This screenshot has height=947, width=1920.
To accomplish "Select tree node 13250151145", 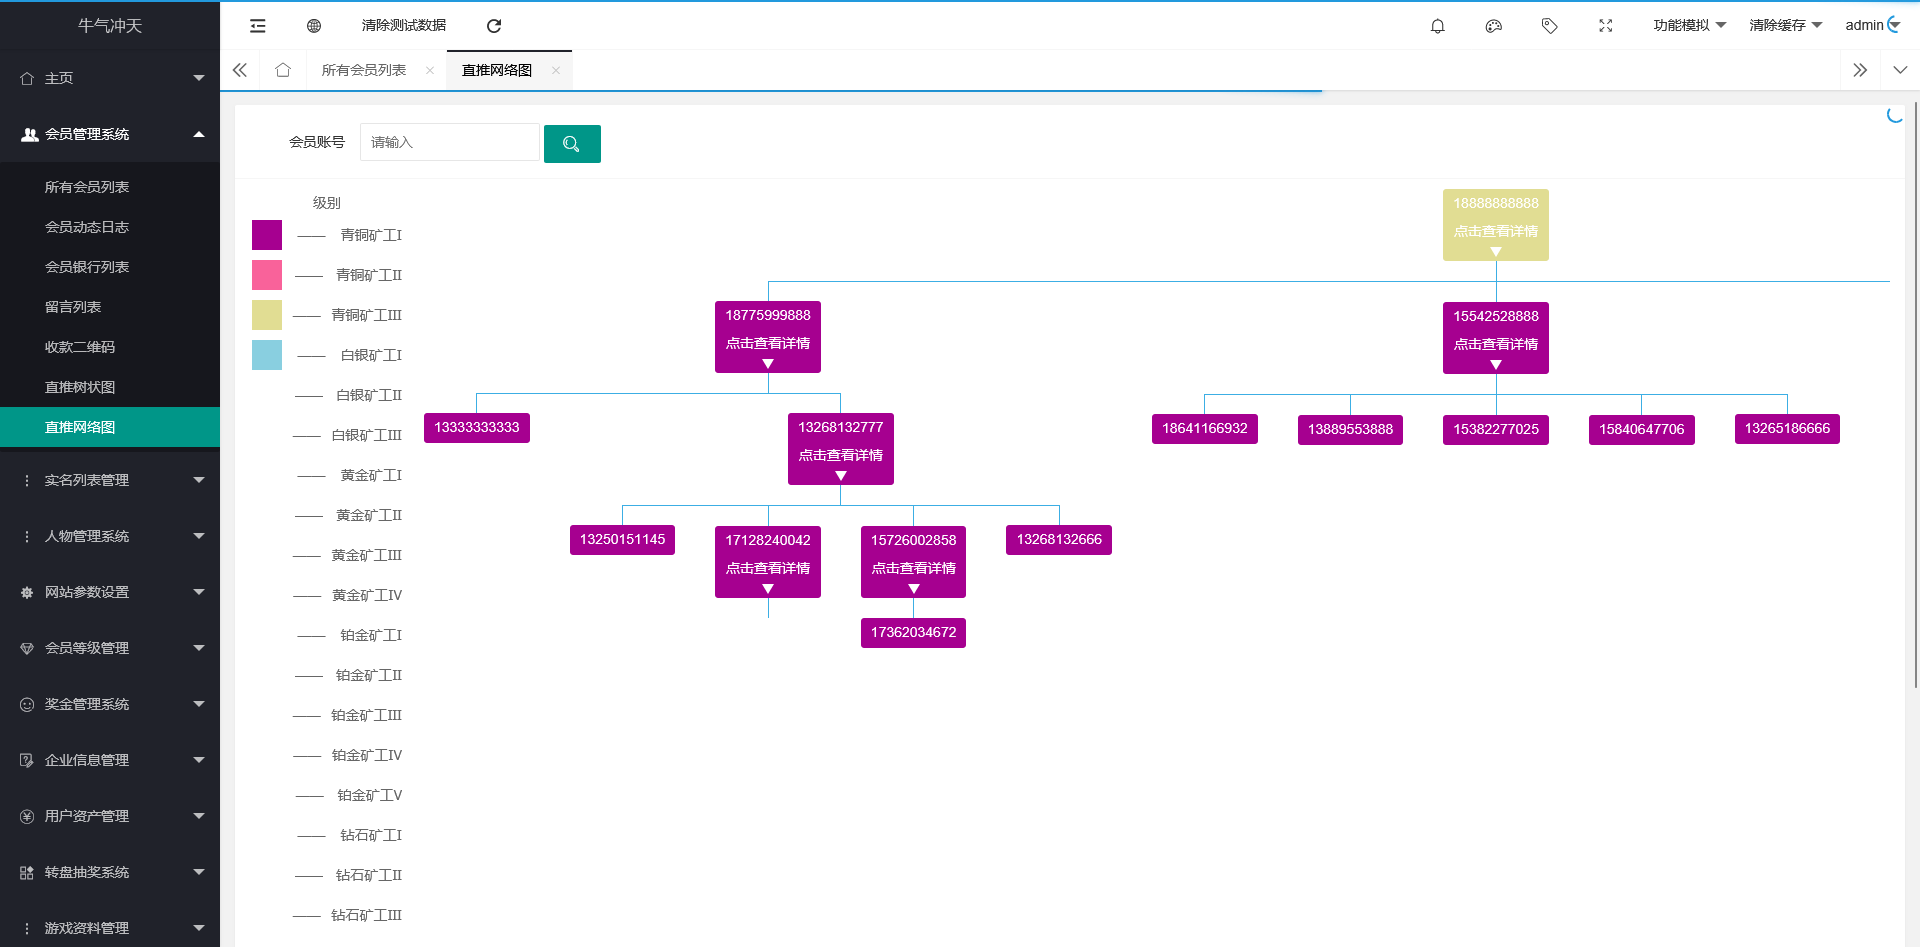I will [x=622, y=540].
